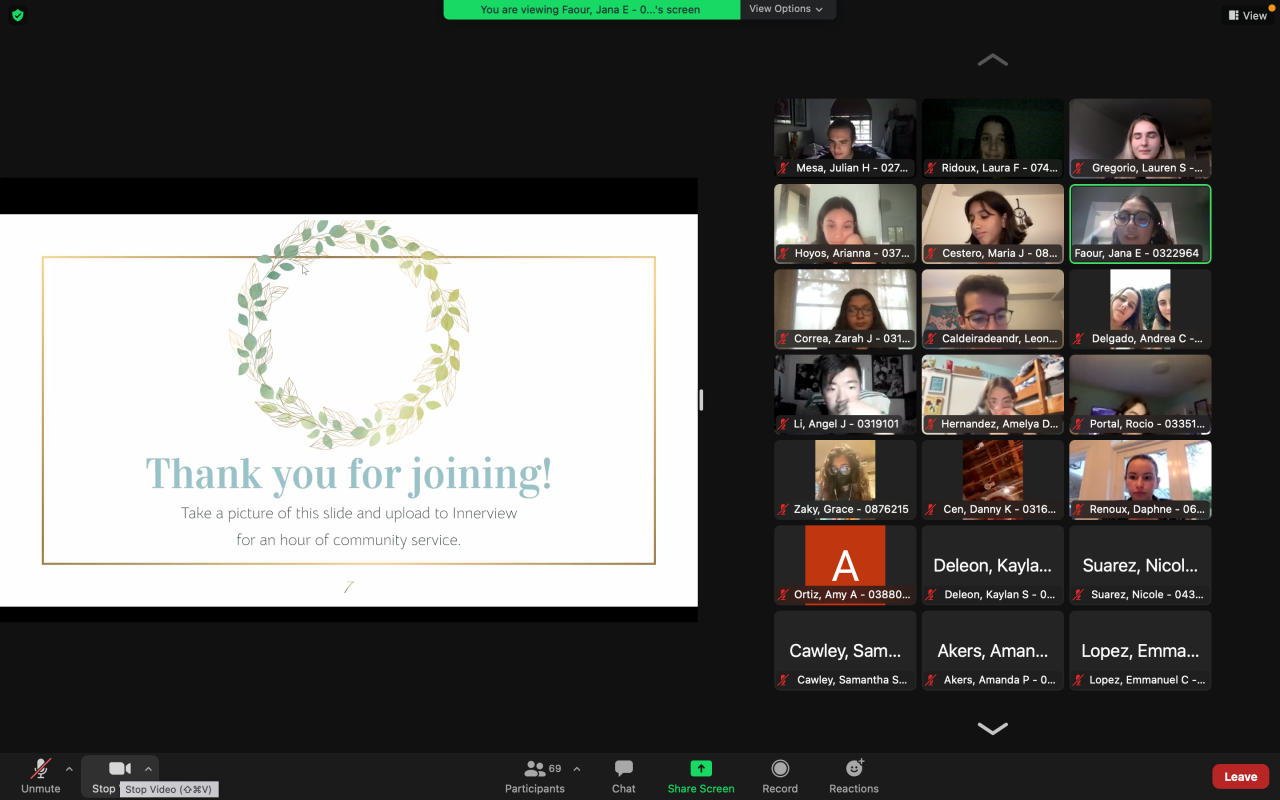Viewport: 1280px width, 800px height.
Task: Click muted mic icon on Correa, Zarah tile
Action: (x=784, y=339)
